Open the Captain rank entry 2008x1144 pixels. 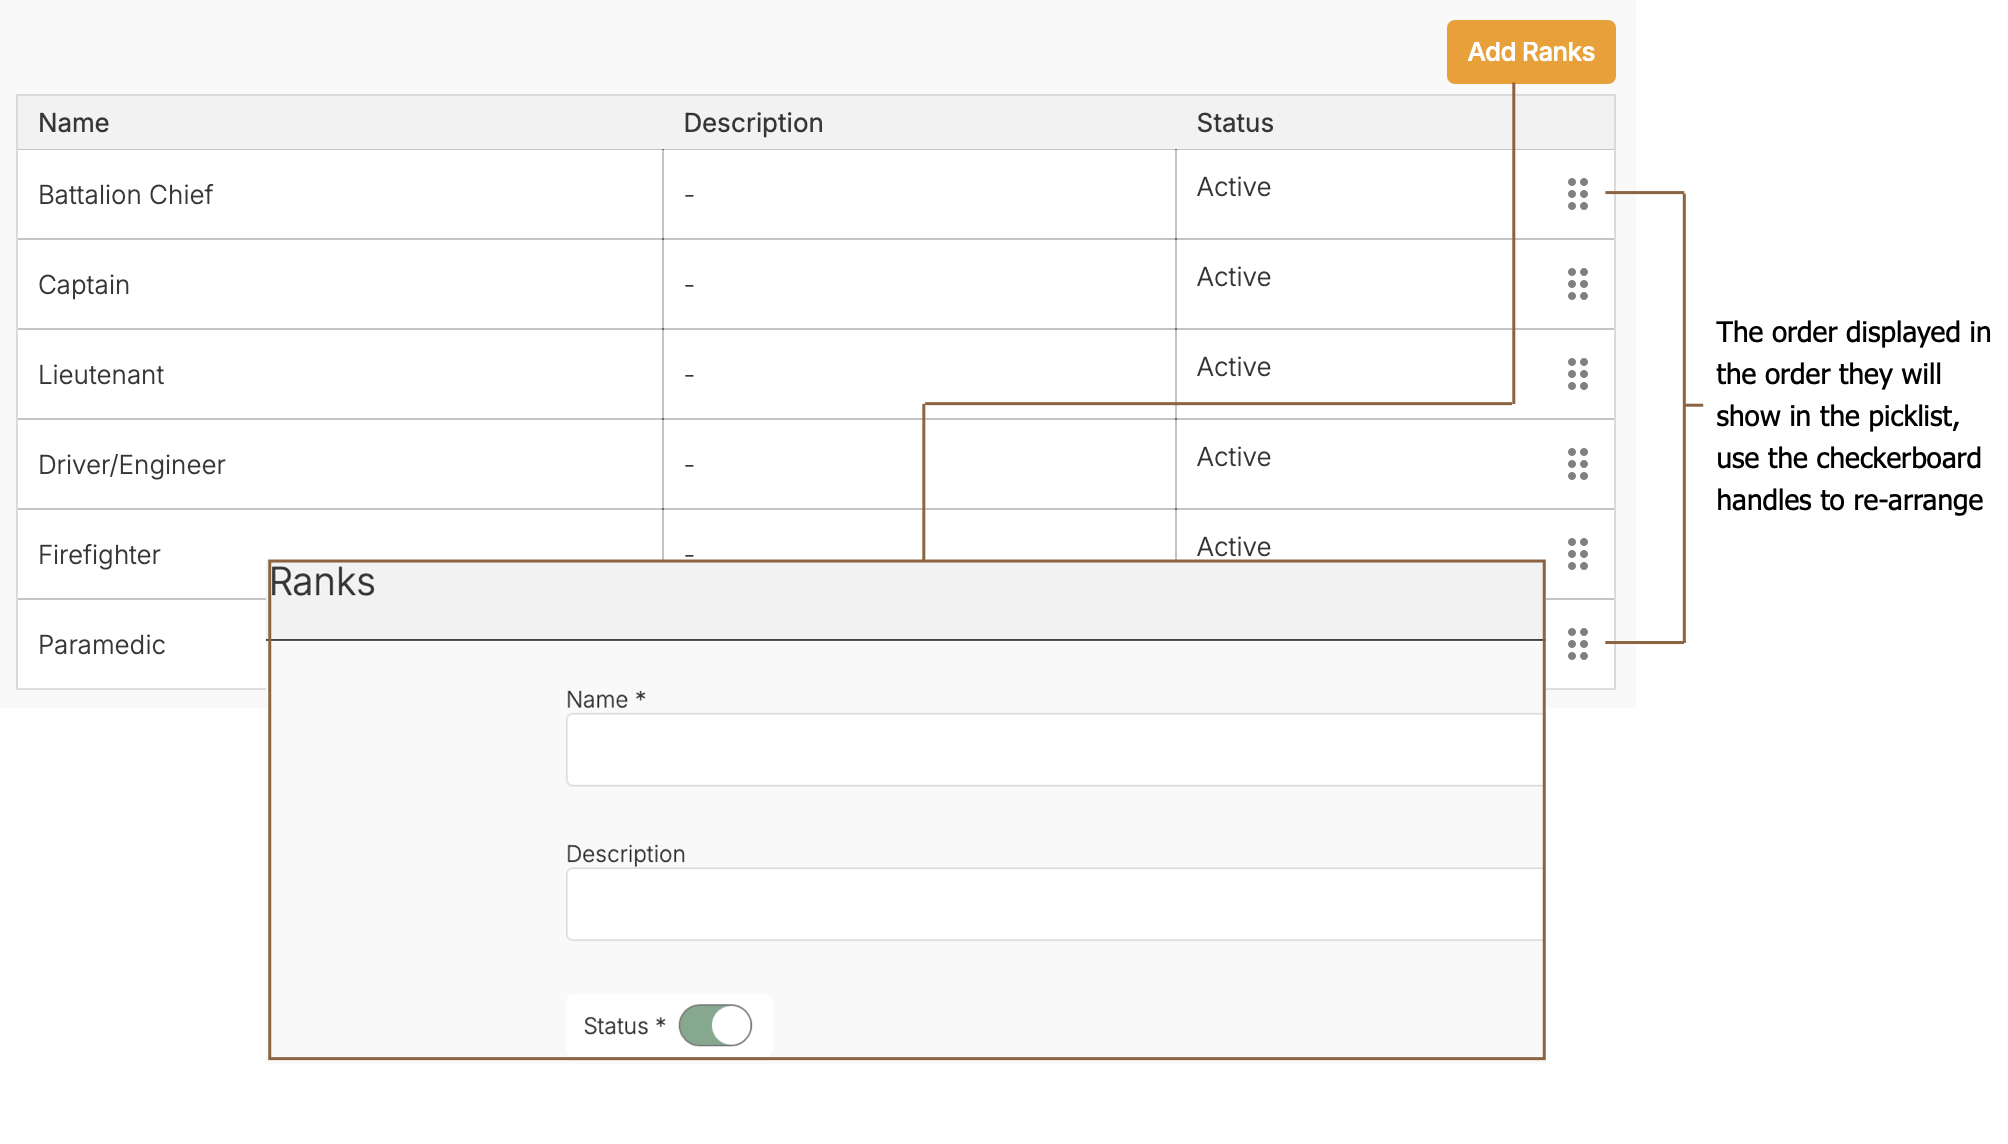click(x=84, y=285)
